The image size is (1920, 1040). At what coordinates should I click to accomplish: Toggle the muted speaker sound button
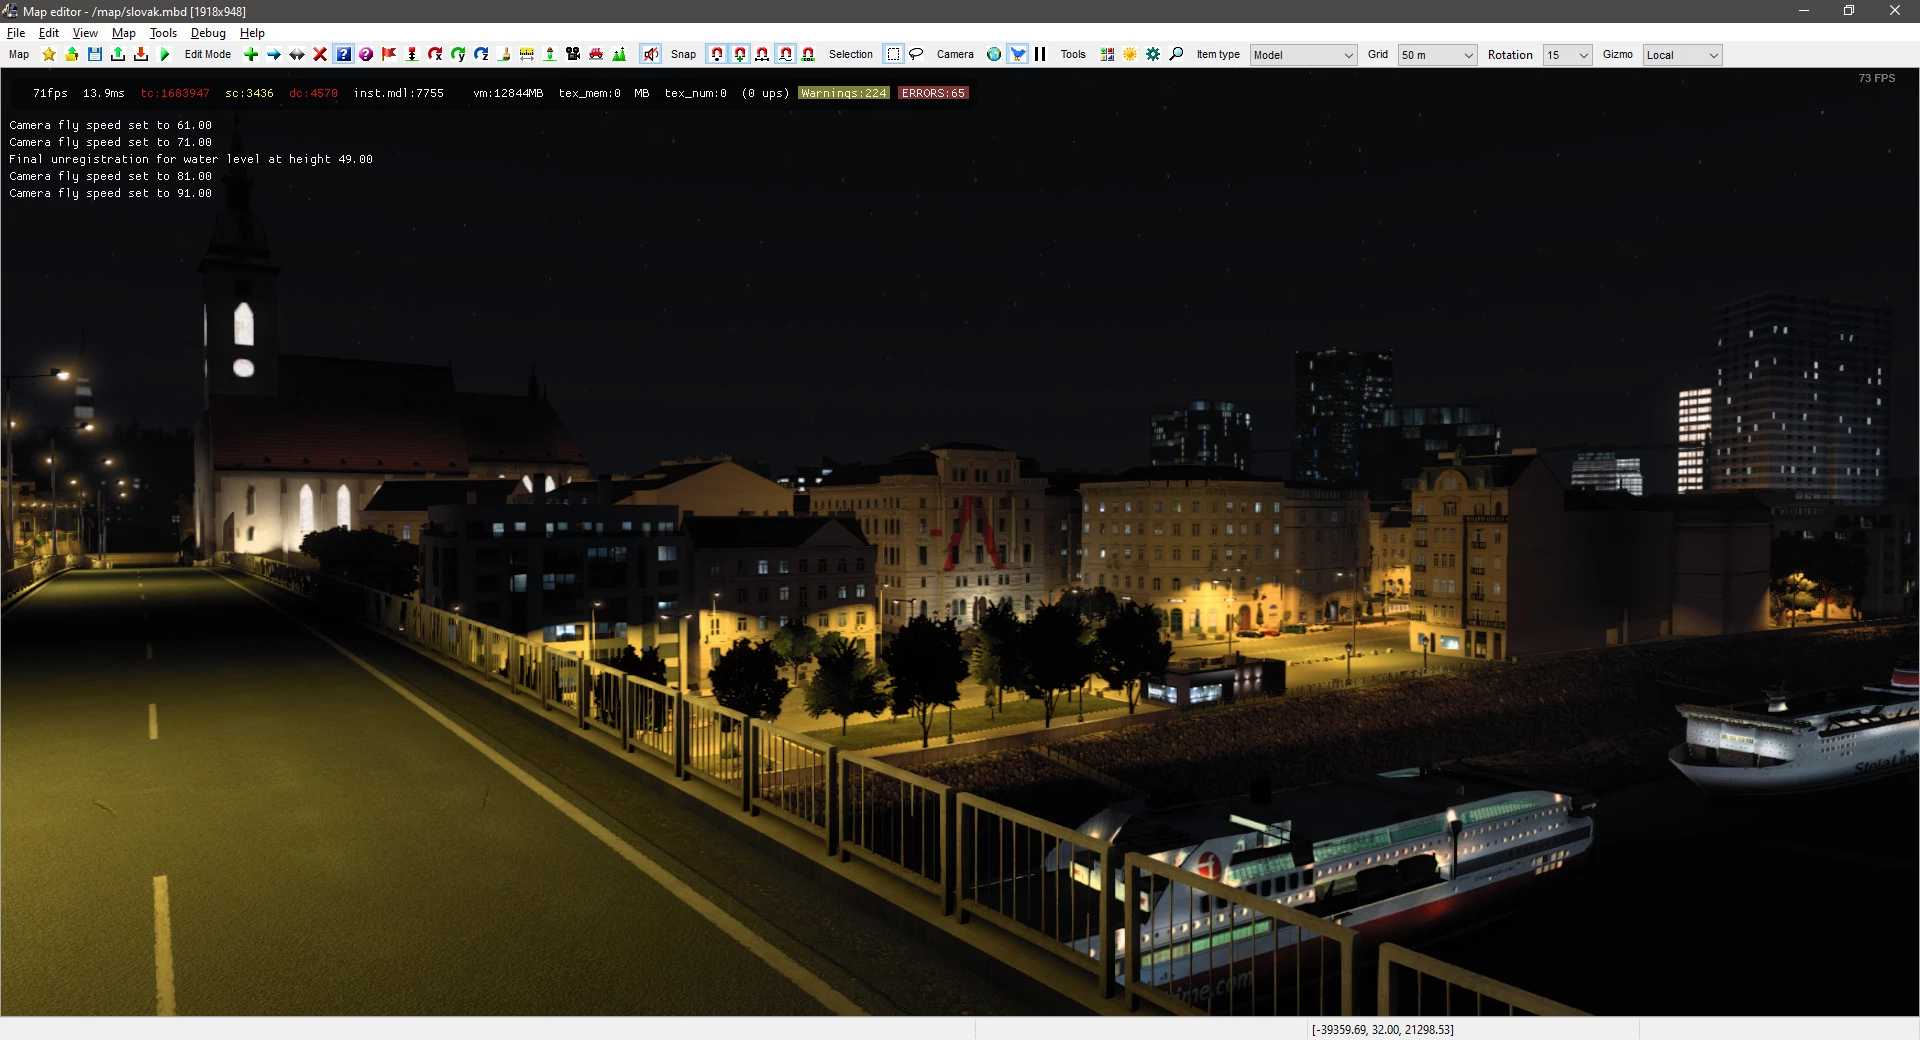tap(651, 55)
